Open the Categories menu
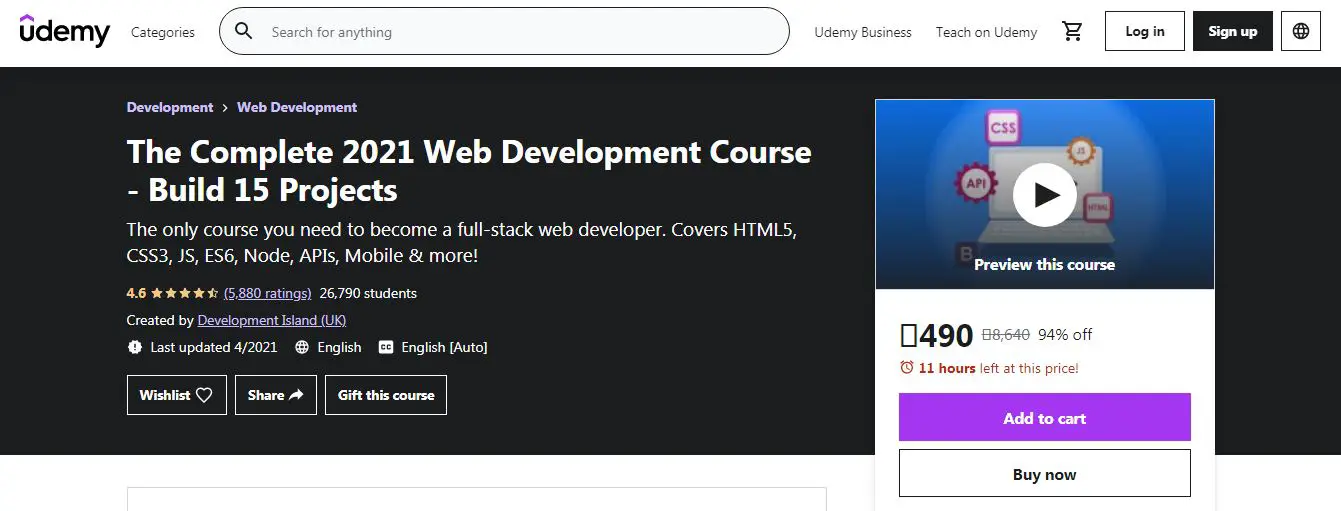Viewport: 1341px width, 511px height. [x=163, y=32]
